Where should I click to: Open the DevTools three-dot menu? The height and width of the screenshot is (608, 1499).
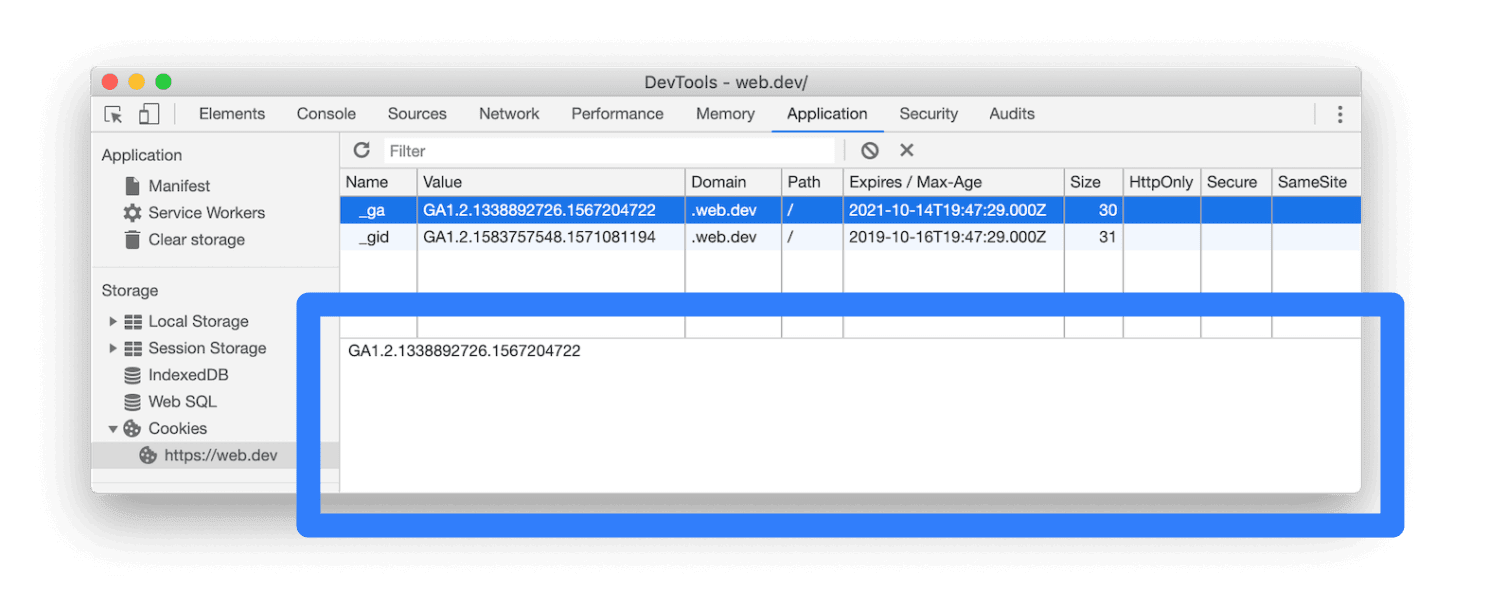point(1339,114)
